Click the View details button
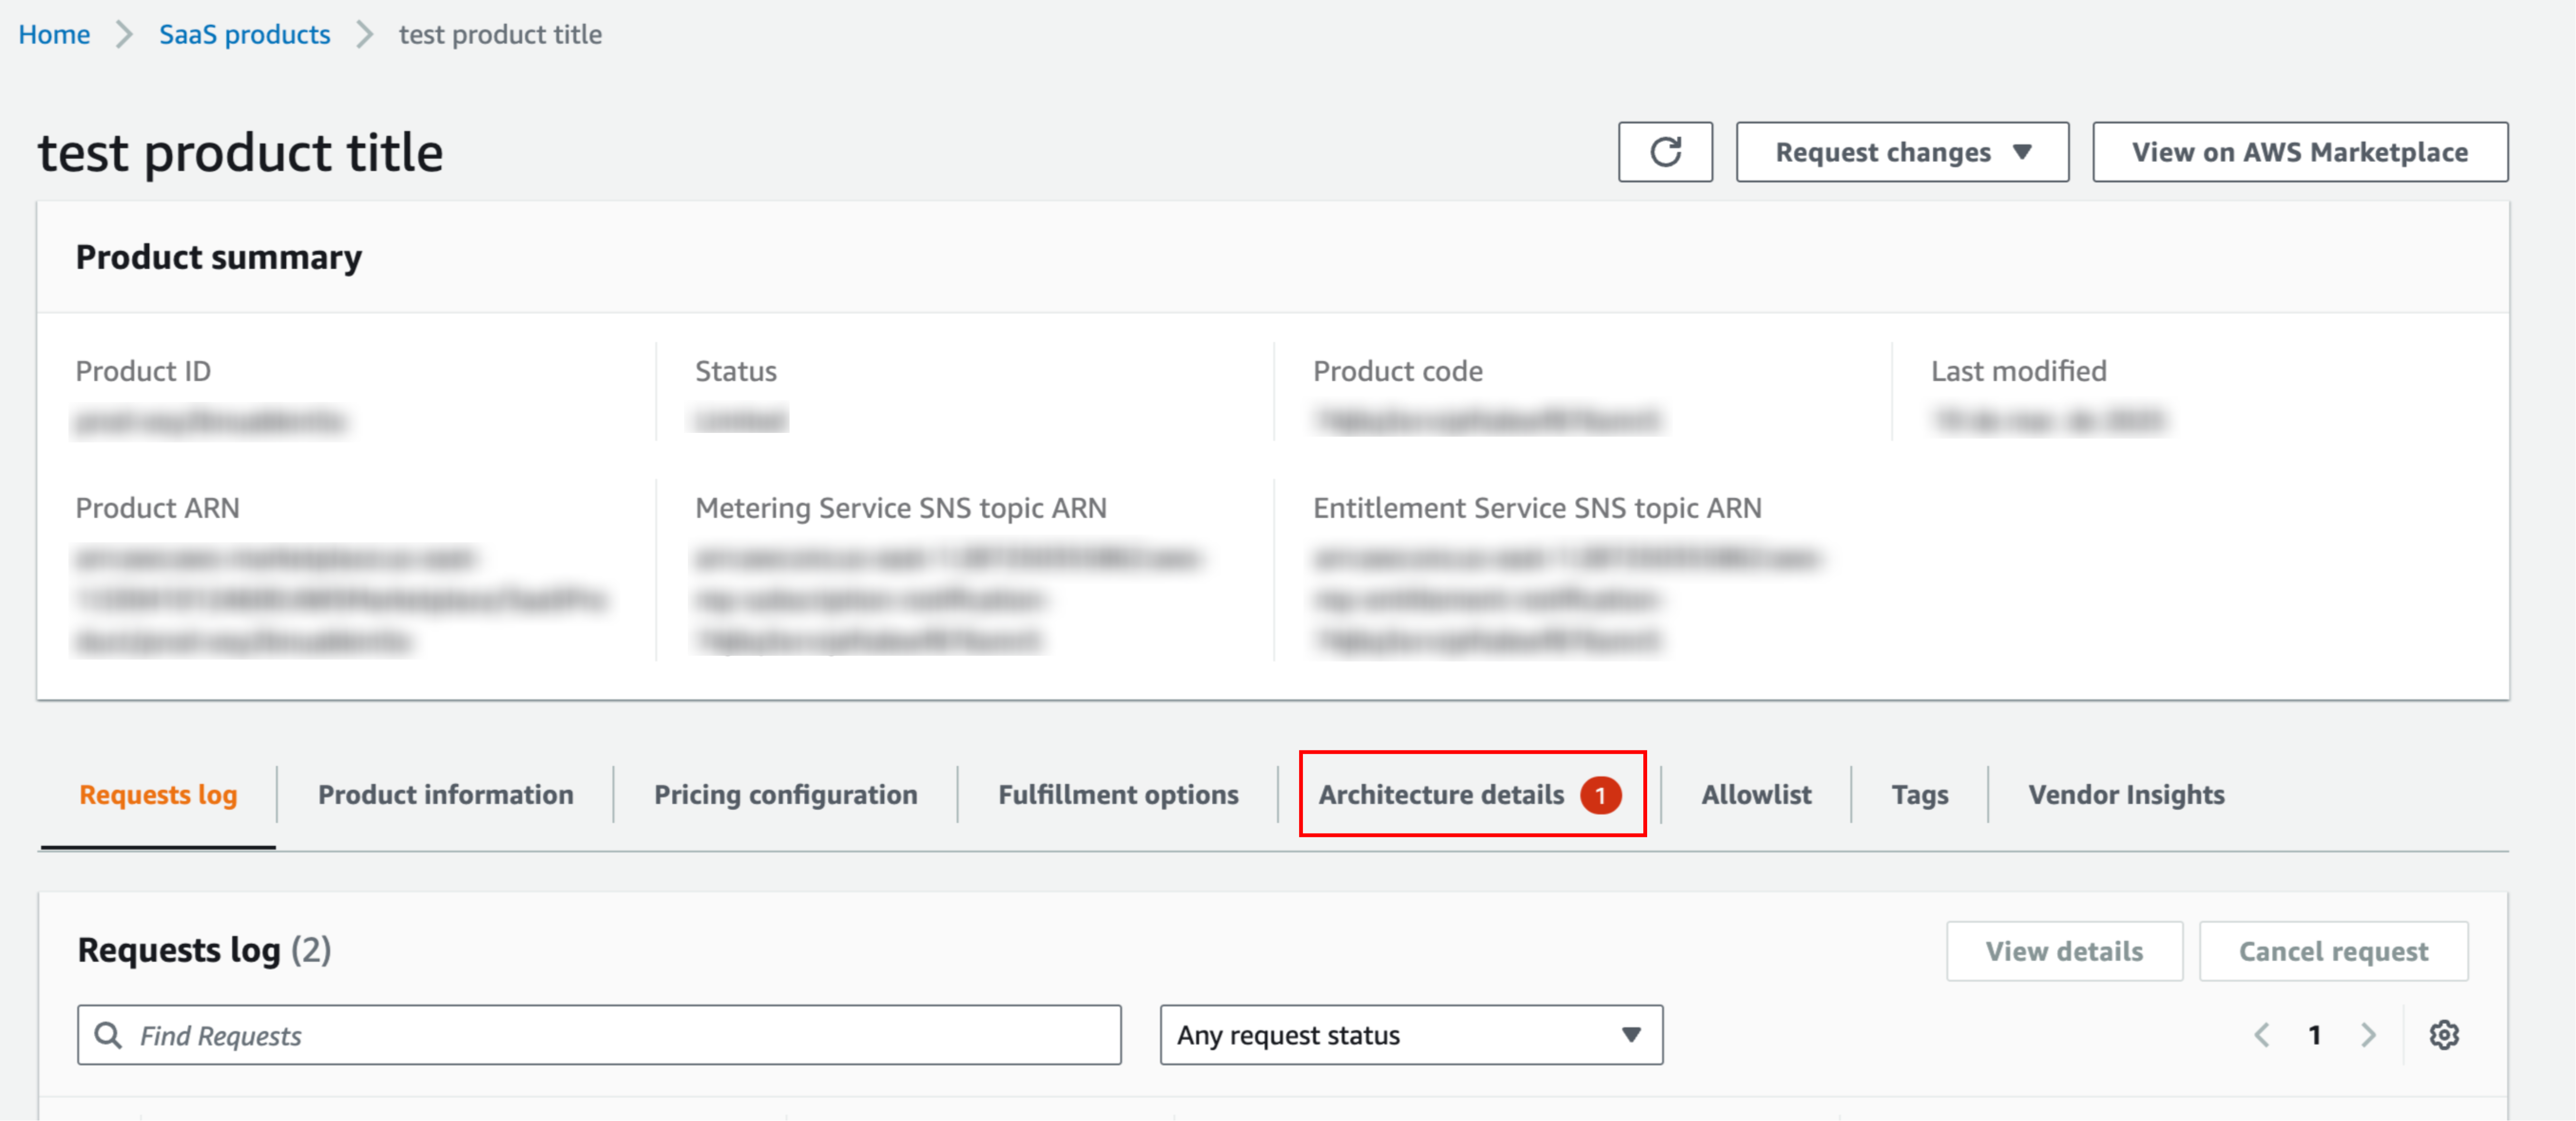This screenshot has height=1121, width=2576. (x=2064, y=951)
